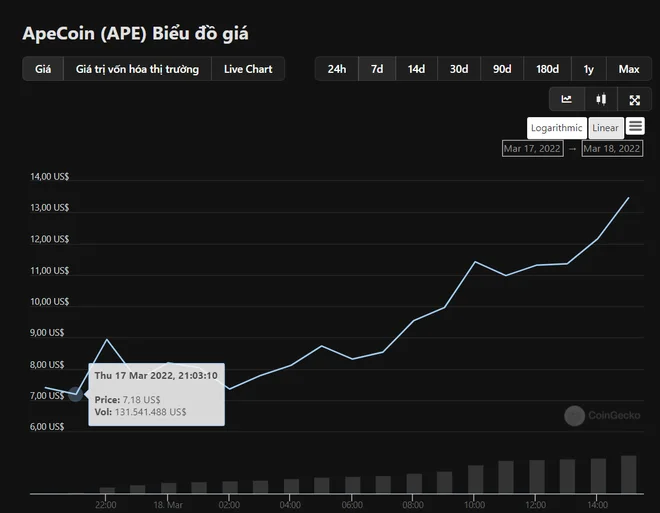Screen dimensions: 660x513
Task: Edit end date Mar 18, 2022
Action: click(612, 149)
